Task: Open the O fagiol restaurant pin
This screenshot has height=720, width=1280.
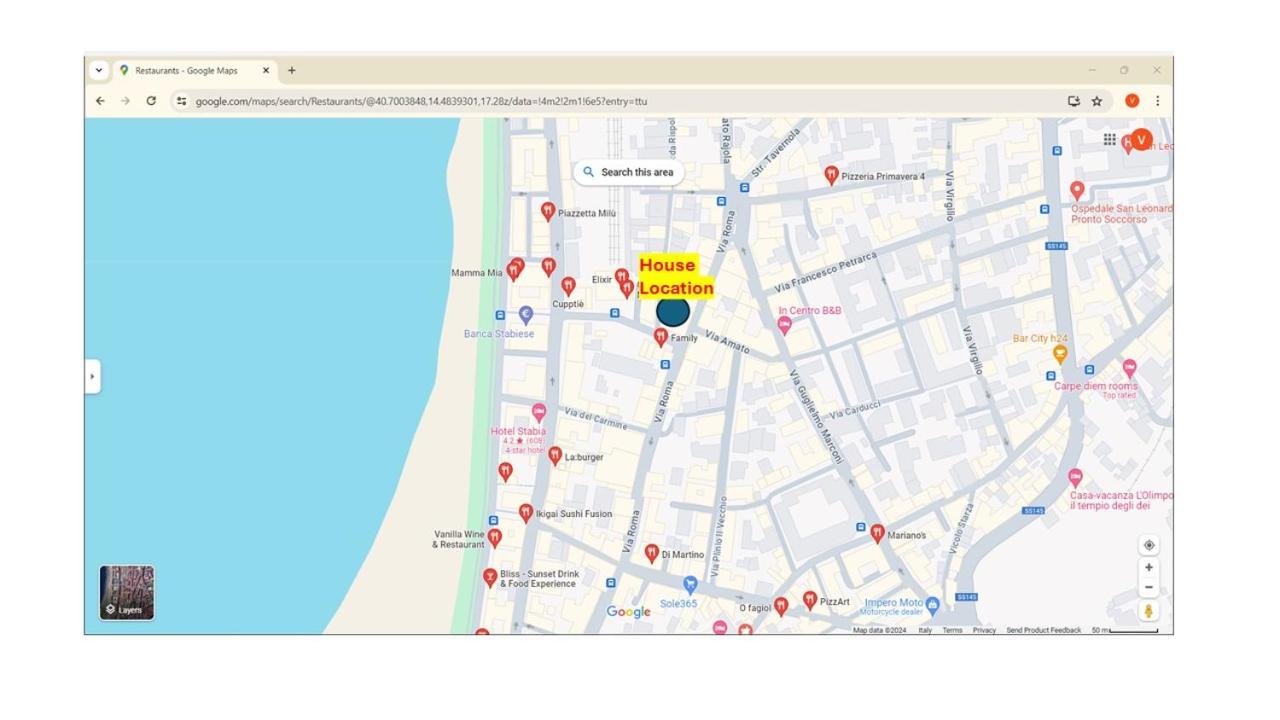Action: [x=781, y=606]
